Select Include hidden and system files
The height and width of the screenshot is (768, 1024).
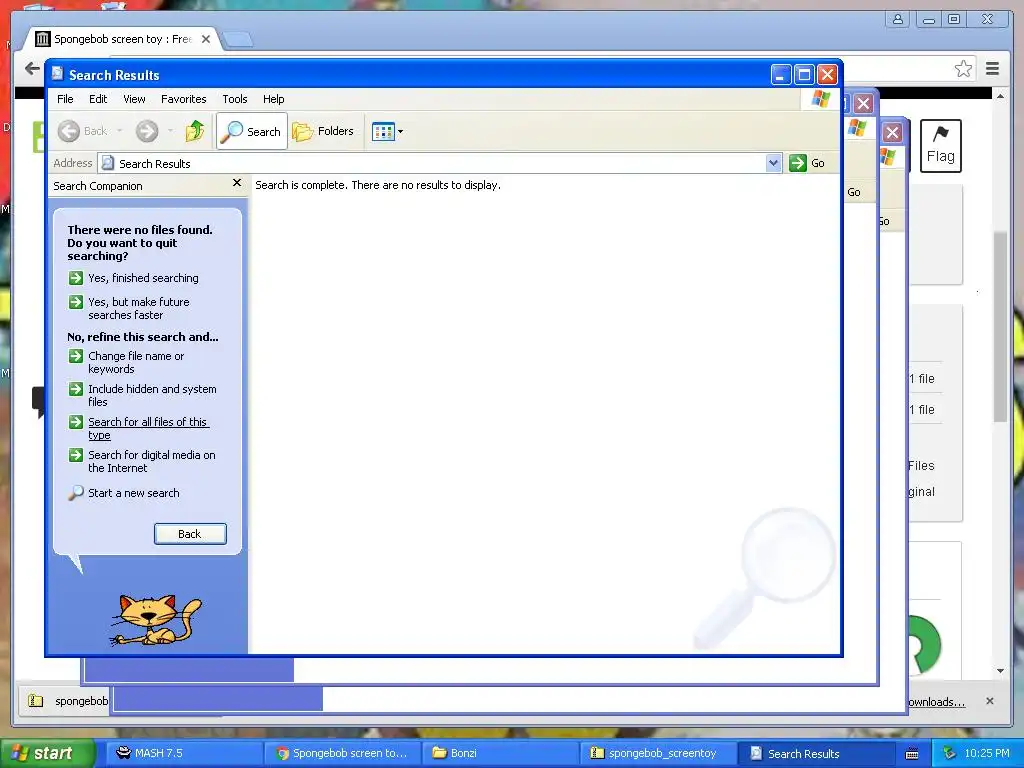coord(152,395)
